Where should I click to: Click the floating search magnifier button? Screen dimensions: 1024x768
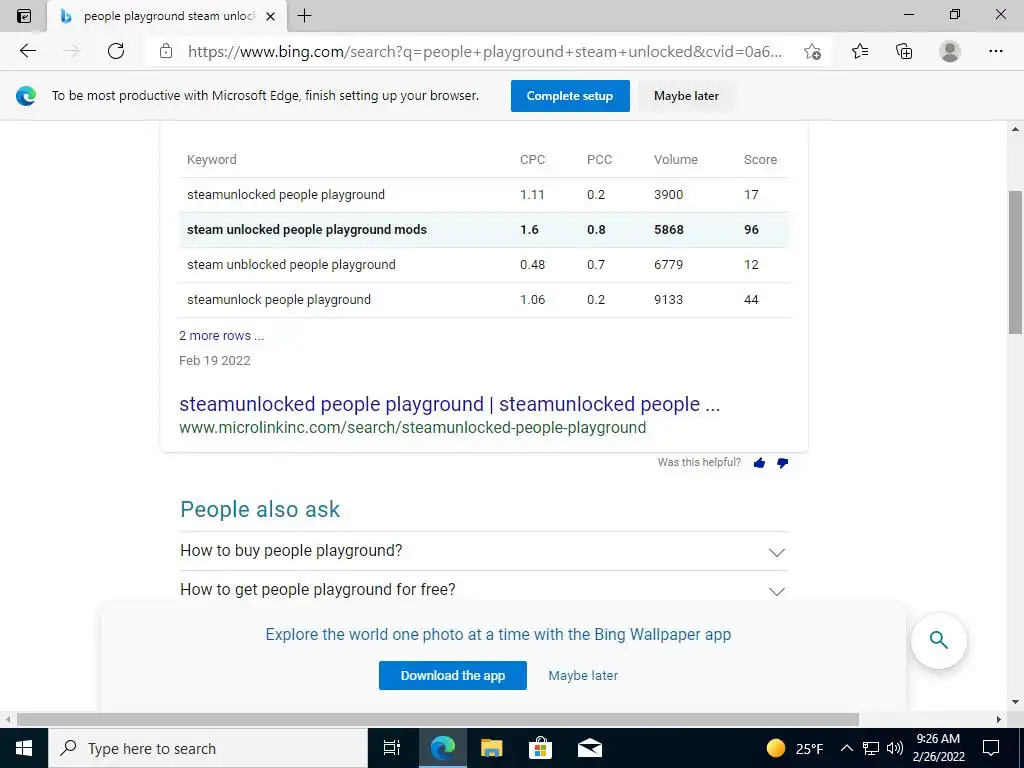(x=938, y=640)
